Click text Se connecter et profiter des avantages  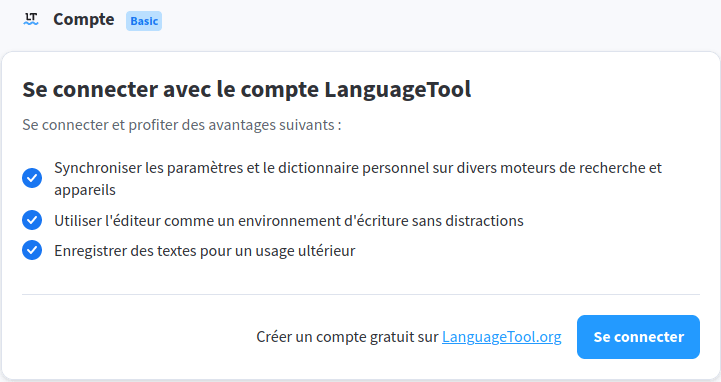pyautogui.click(x=182, y=125)
